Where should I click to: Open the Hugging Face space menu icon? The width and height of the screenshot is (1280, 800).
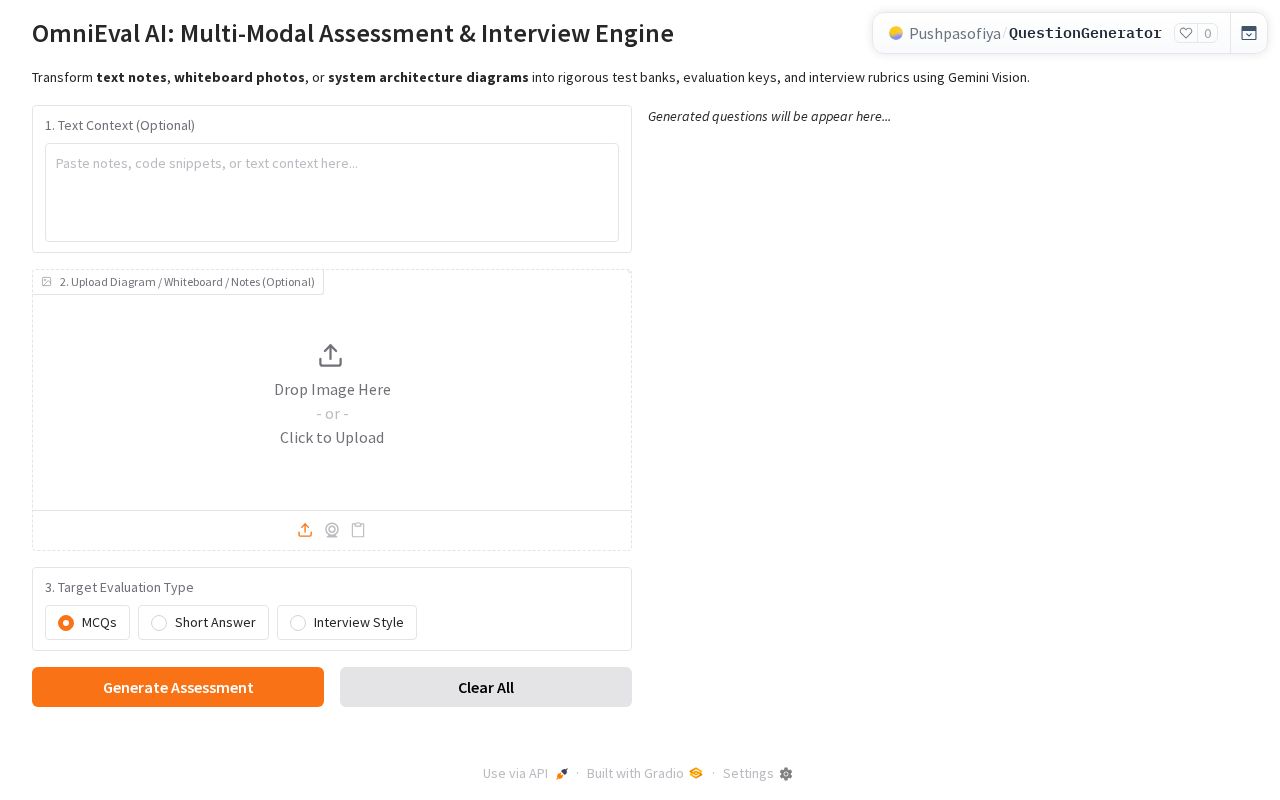[x=1249, y=33]
